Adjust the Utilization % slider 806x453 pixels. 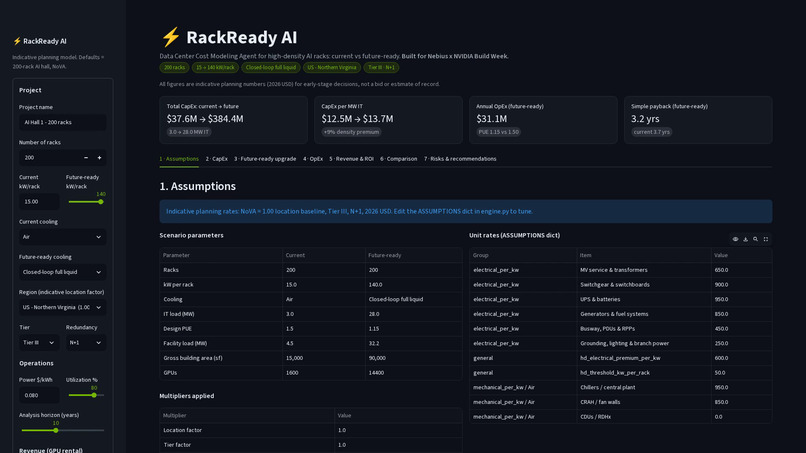coord(94,395)
